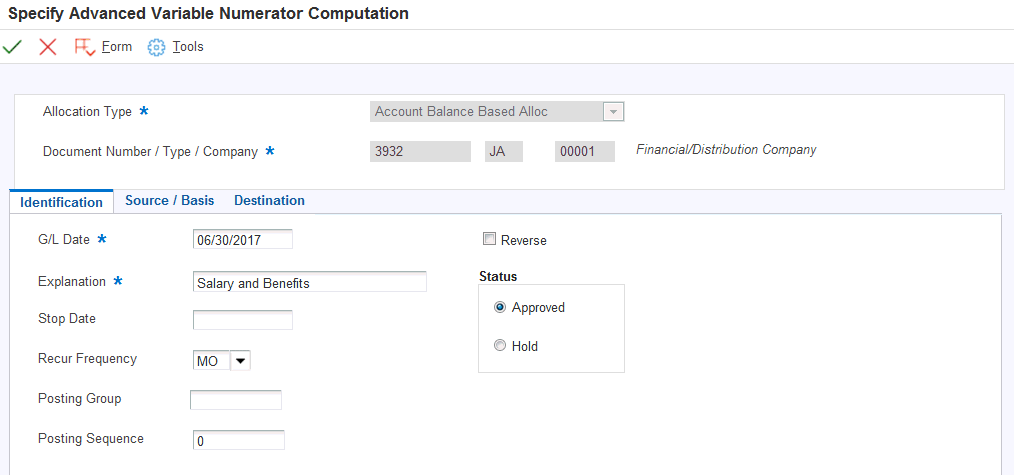Select the Identification tab
Screen dimensions: 1014x475
point(61,202)
